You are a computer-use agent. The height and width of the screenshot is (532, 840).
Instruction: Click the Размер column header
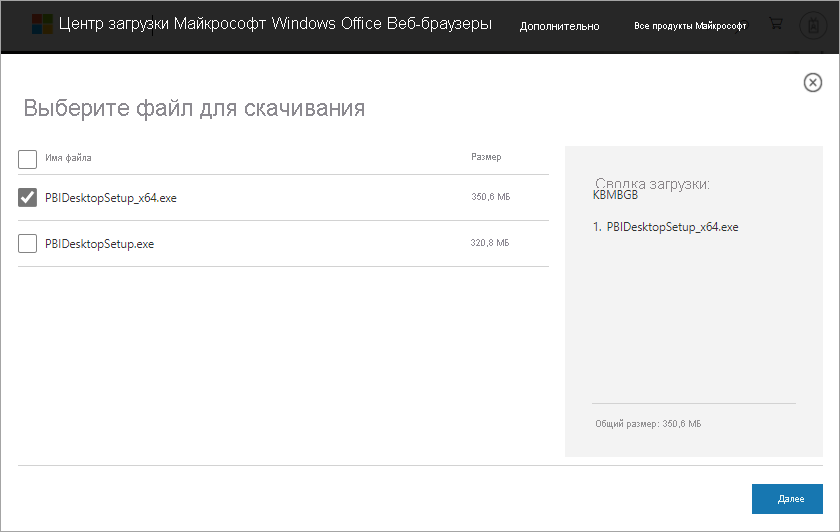(x=486, y=157)
